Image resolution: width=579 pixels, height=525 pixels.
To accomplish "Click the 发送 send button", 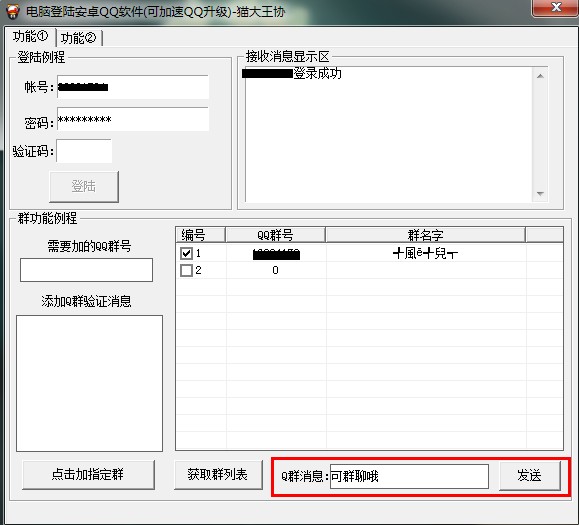I will click(530, 476).
